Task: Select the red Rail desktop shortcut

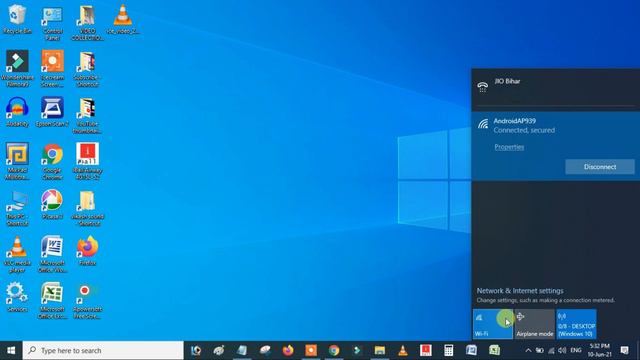Action: pos(87,162)
